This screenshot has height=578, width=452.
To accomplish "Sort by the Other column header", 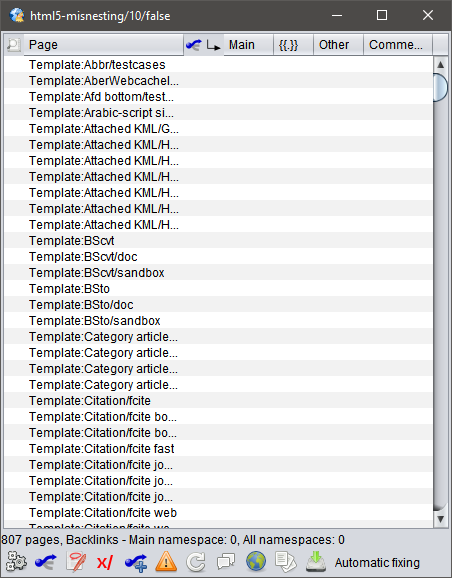I will pyautogui.click(x=338, y=45).
